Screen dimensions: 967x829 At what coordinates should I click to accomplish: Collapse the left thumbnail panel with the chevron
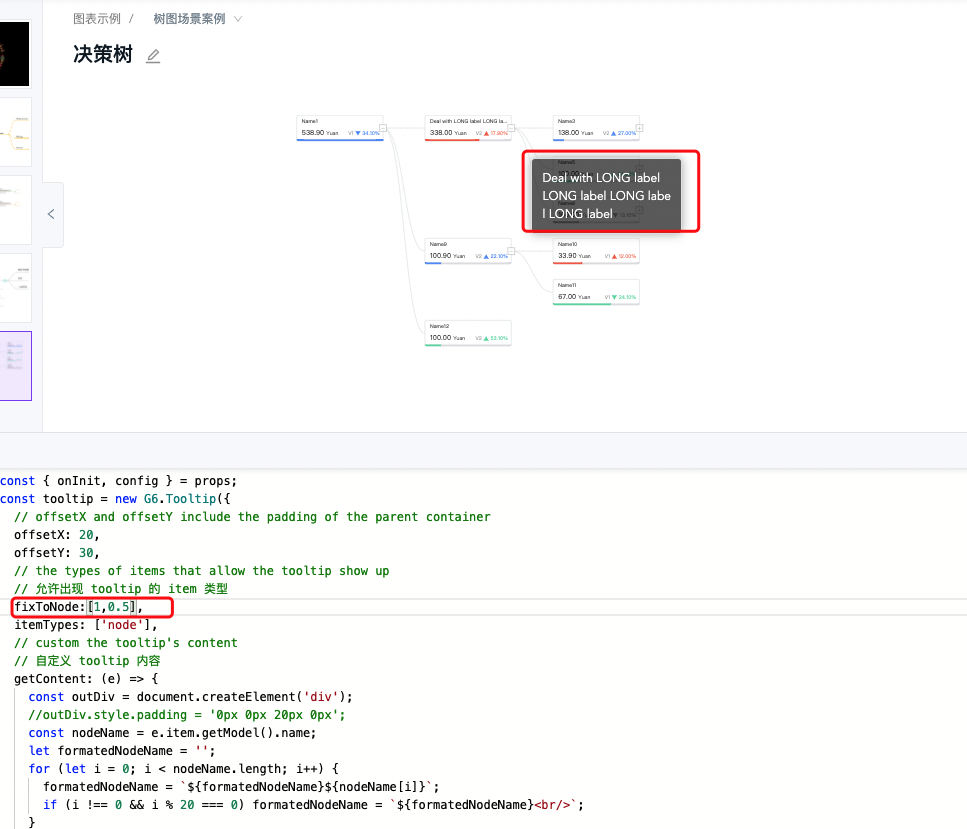tap(50, 213)
